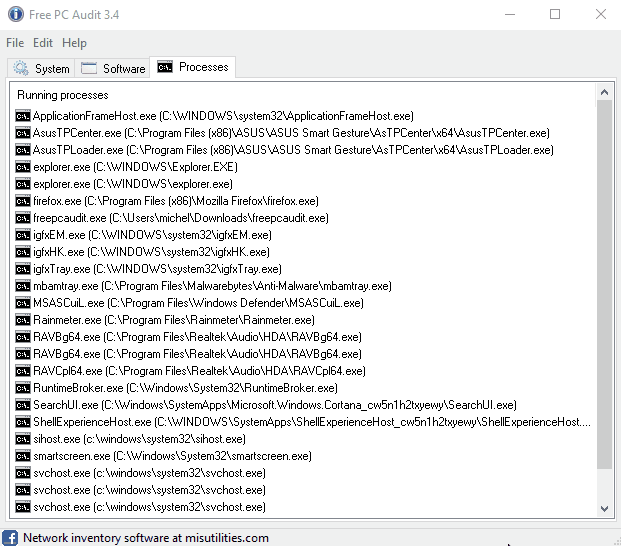Click the ShellExperienceHost.exe process icon

[23, 422]
